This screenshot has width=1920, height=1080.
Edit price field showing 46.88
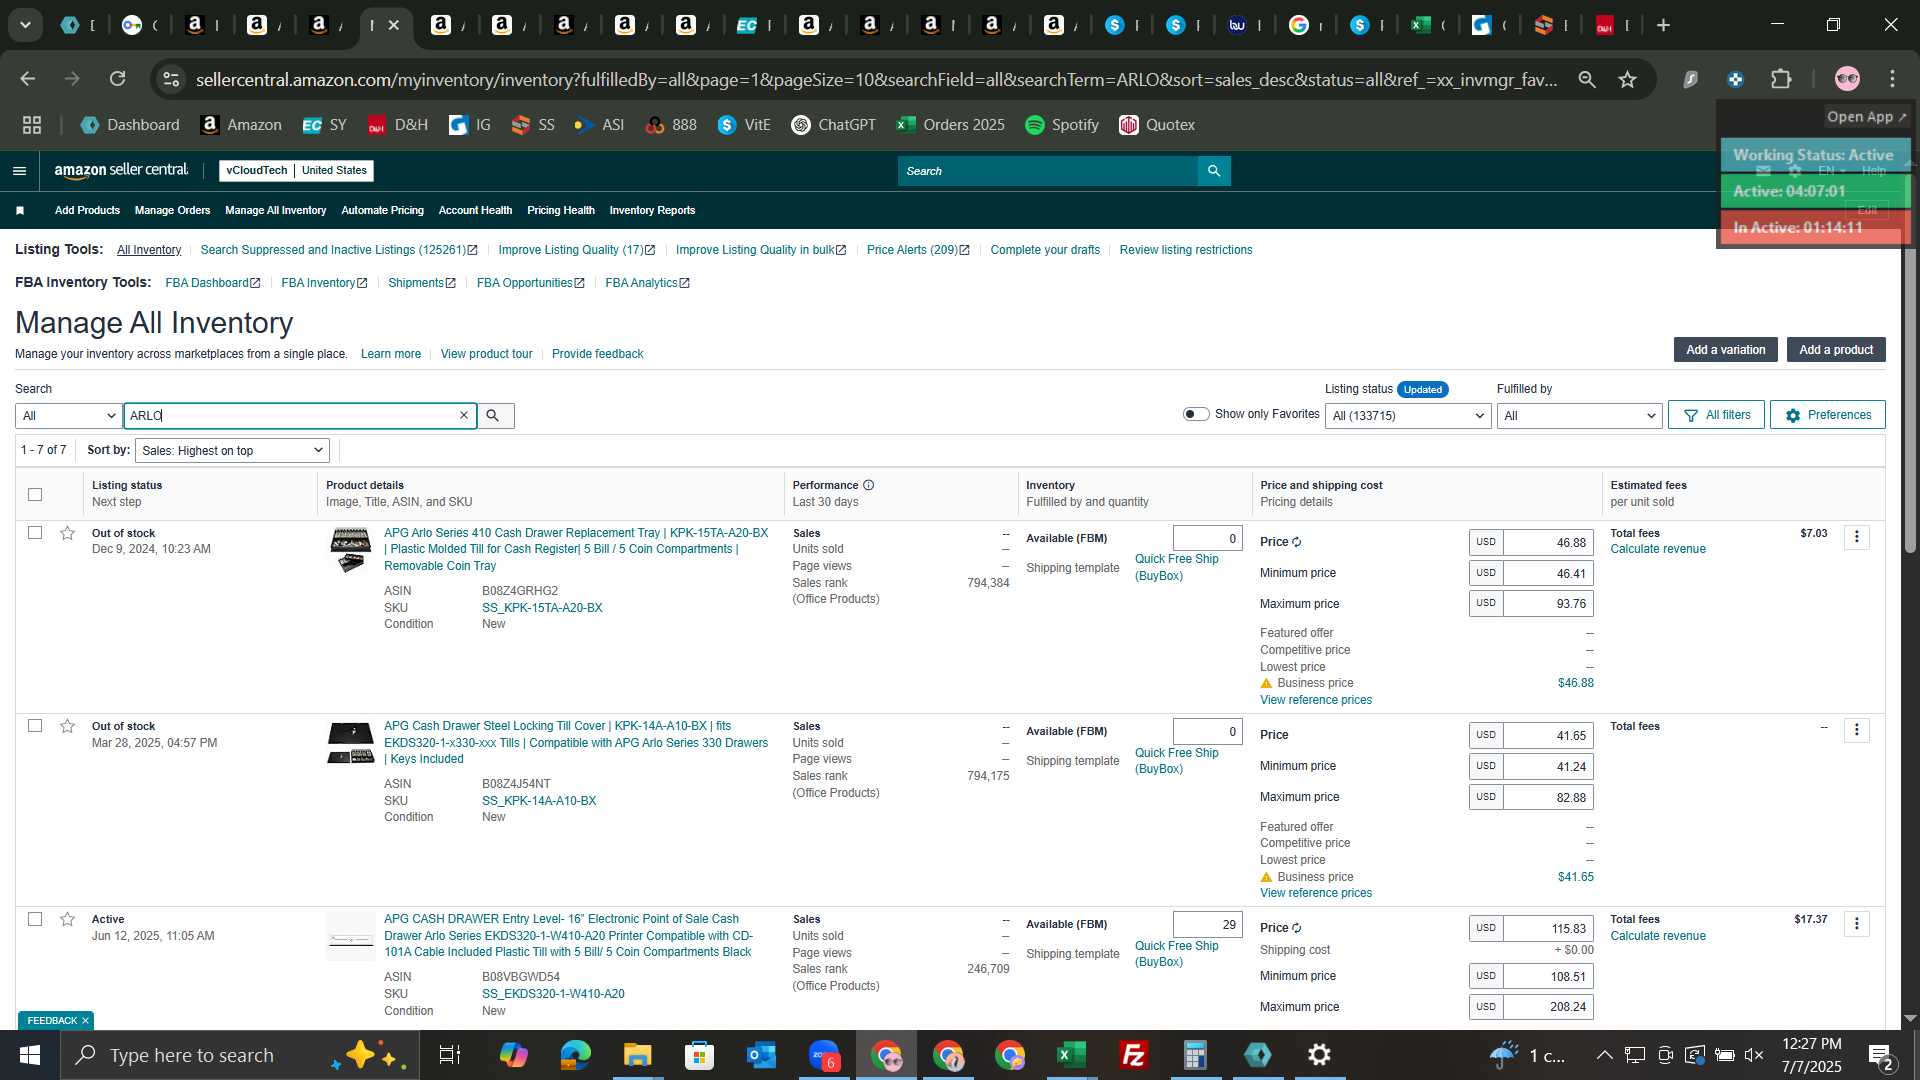[1548, 542]
